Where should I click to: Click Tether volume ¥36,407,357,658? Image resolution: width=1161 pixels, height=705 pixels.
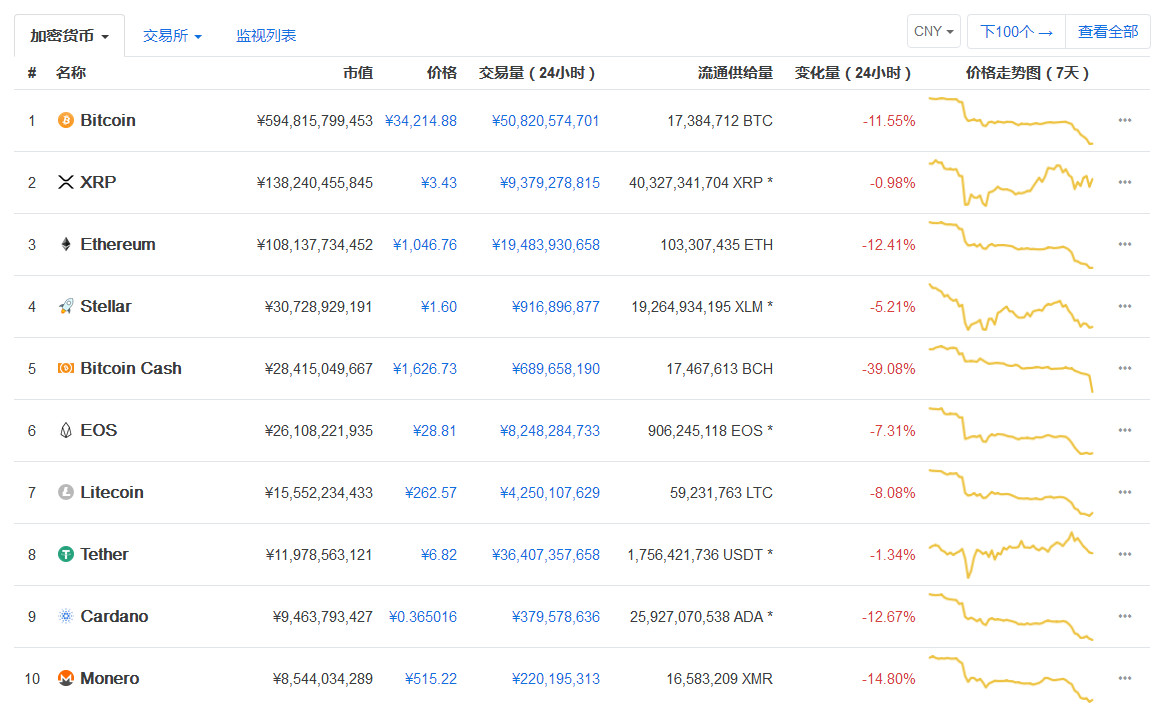pyautogui.click(x=546, y=555)
